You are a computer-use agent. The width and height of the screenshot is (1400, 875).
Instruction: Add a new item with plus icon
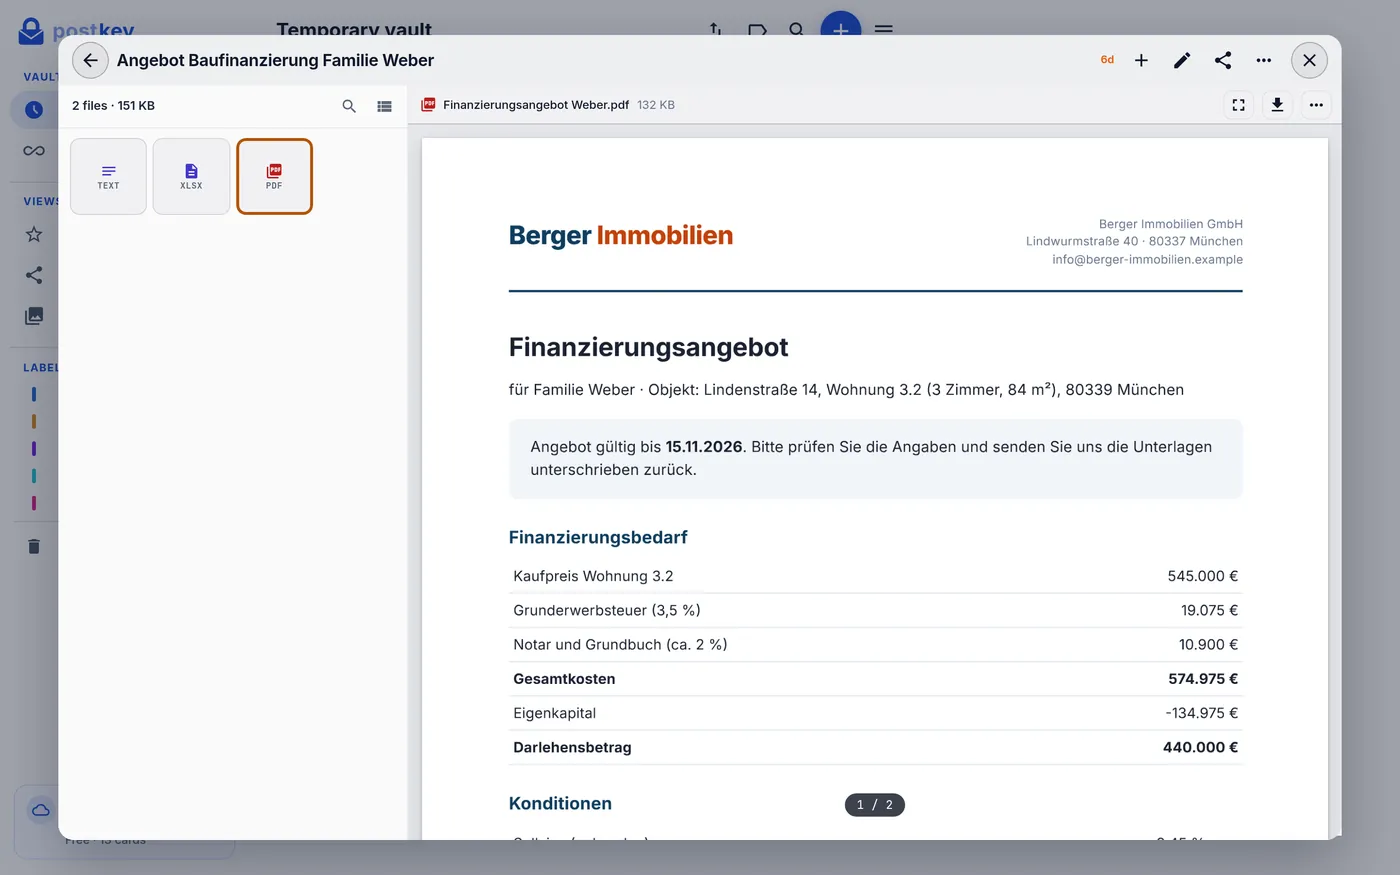click(x=1141, y=60)
